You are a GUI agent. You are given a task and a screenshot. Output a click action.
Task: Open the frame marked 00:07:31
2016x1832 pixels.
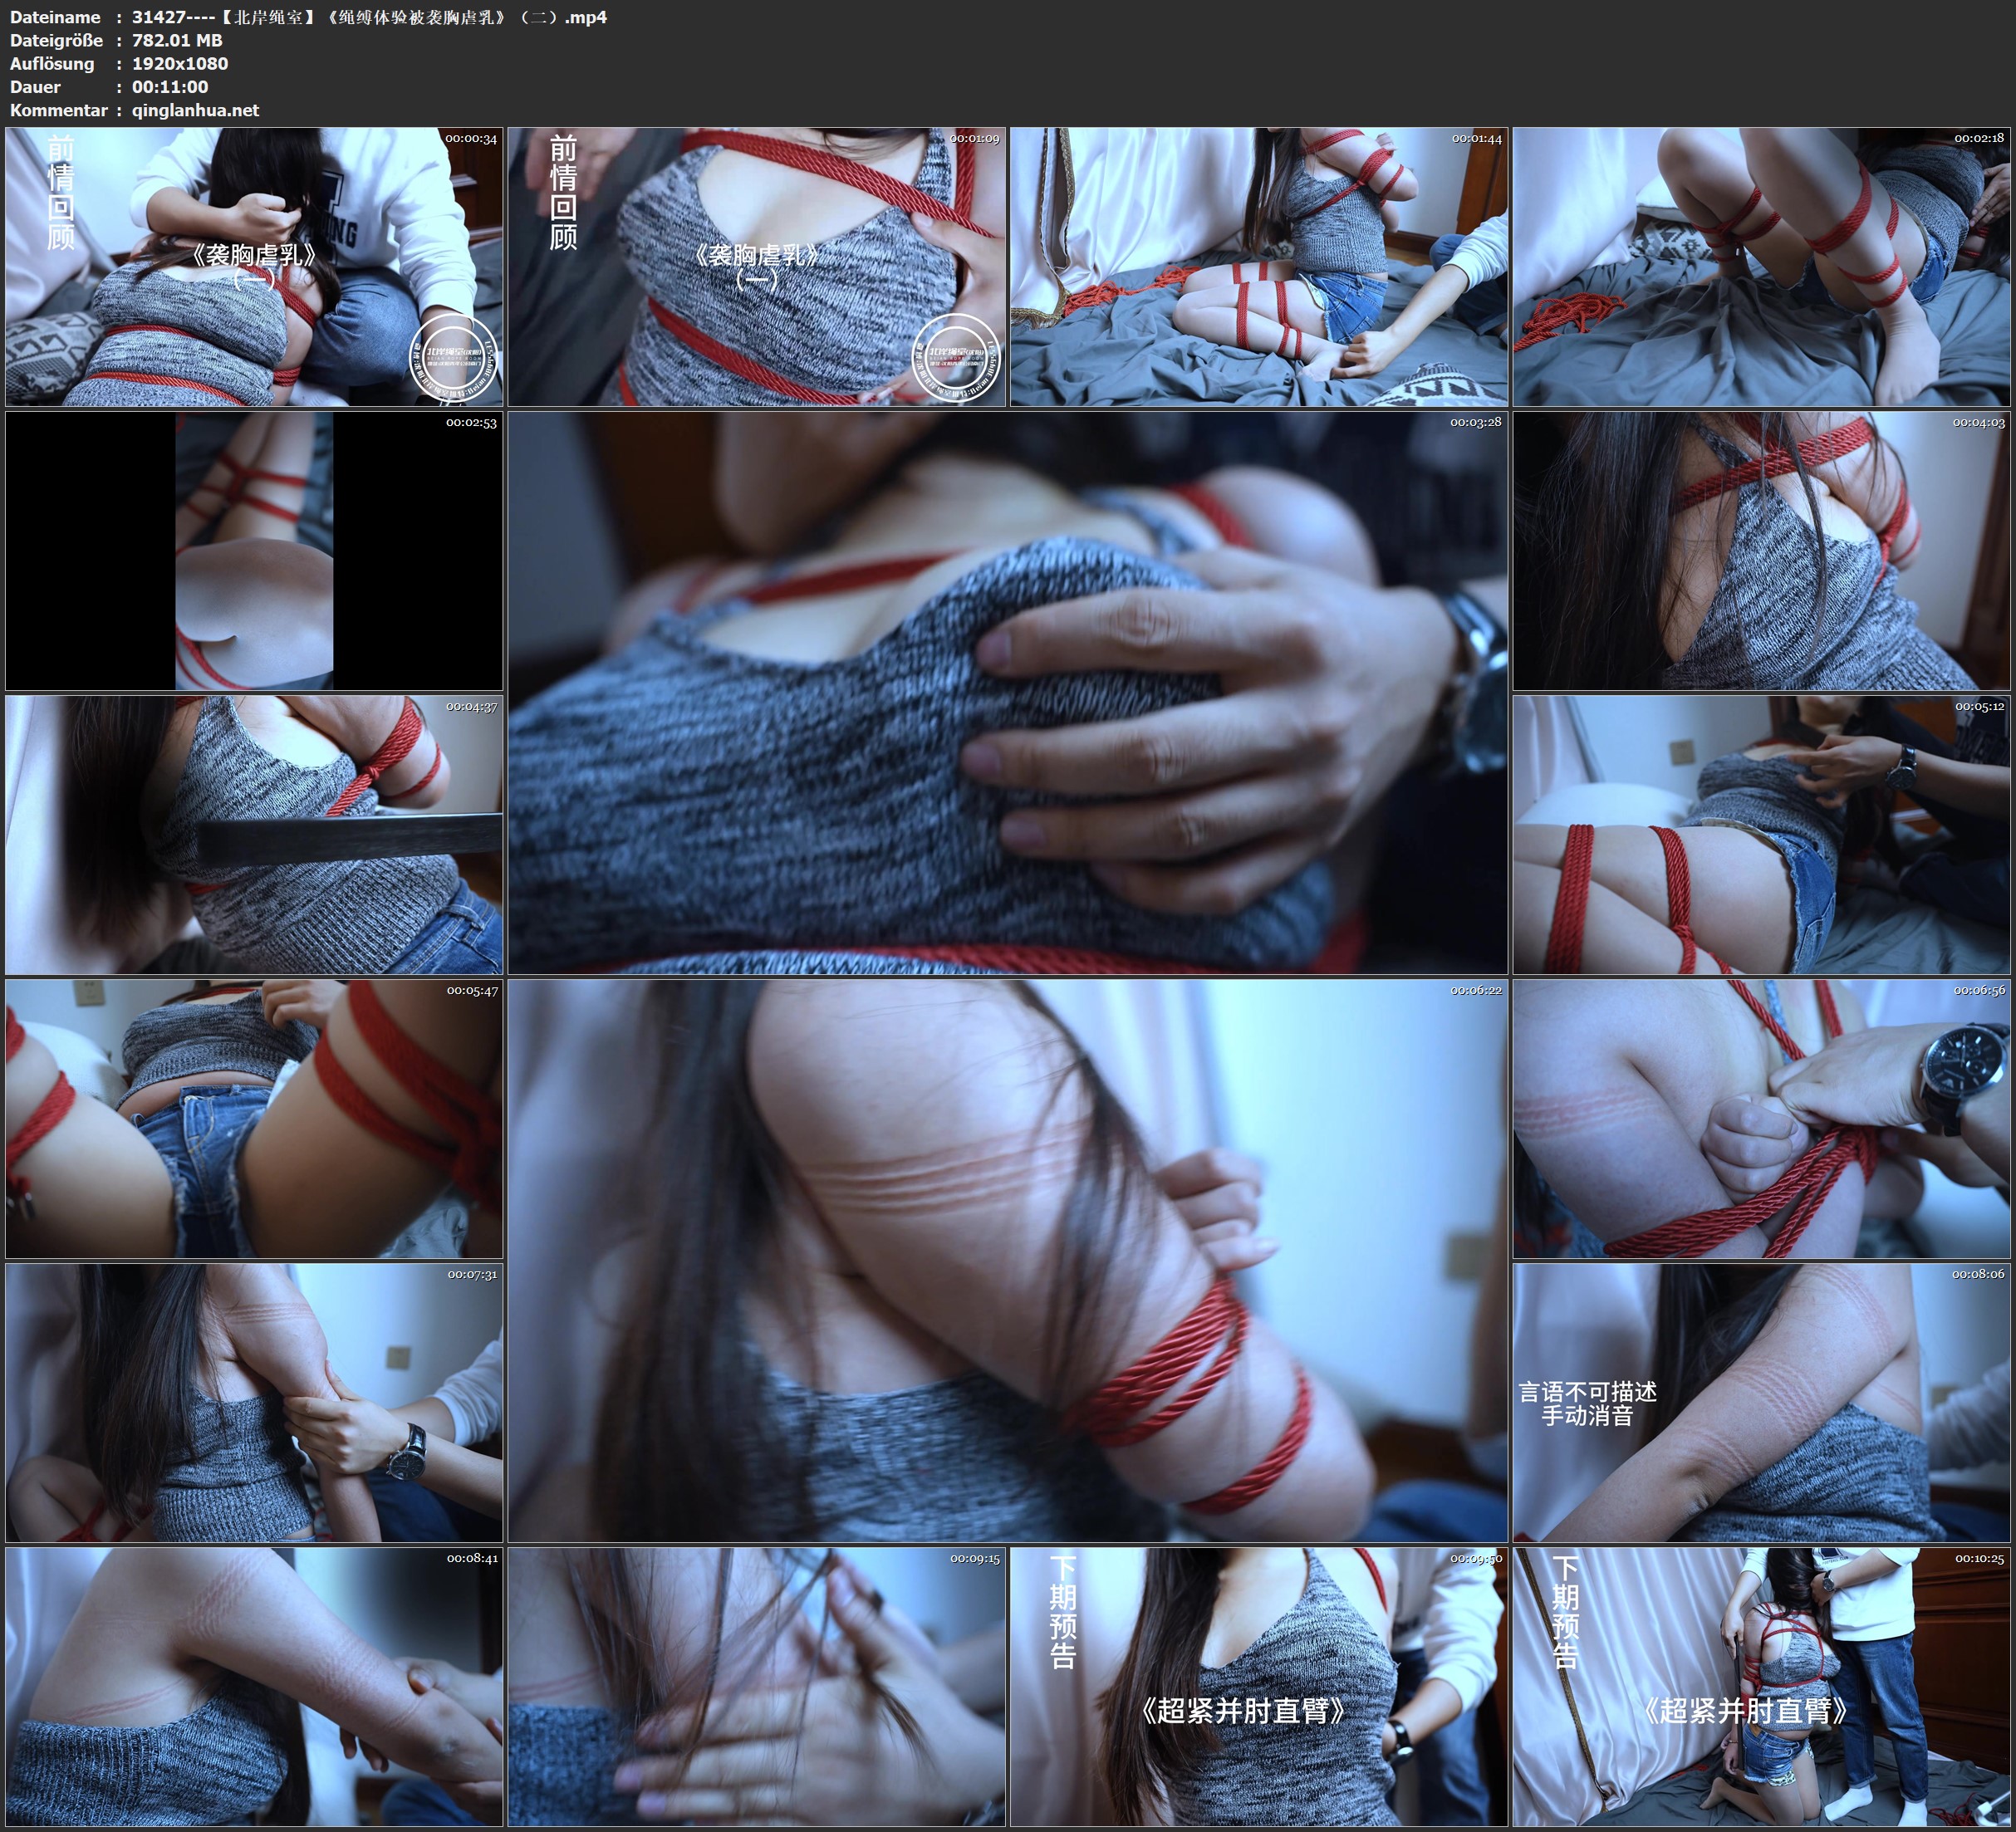pyautogui.click(x=254, y=1402)
